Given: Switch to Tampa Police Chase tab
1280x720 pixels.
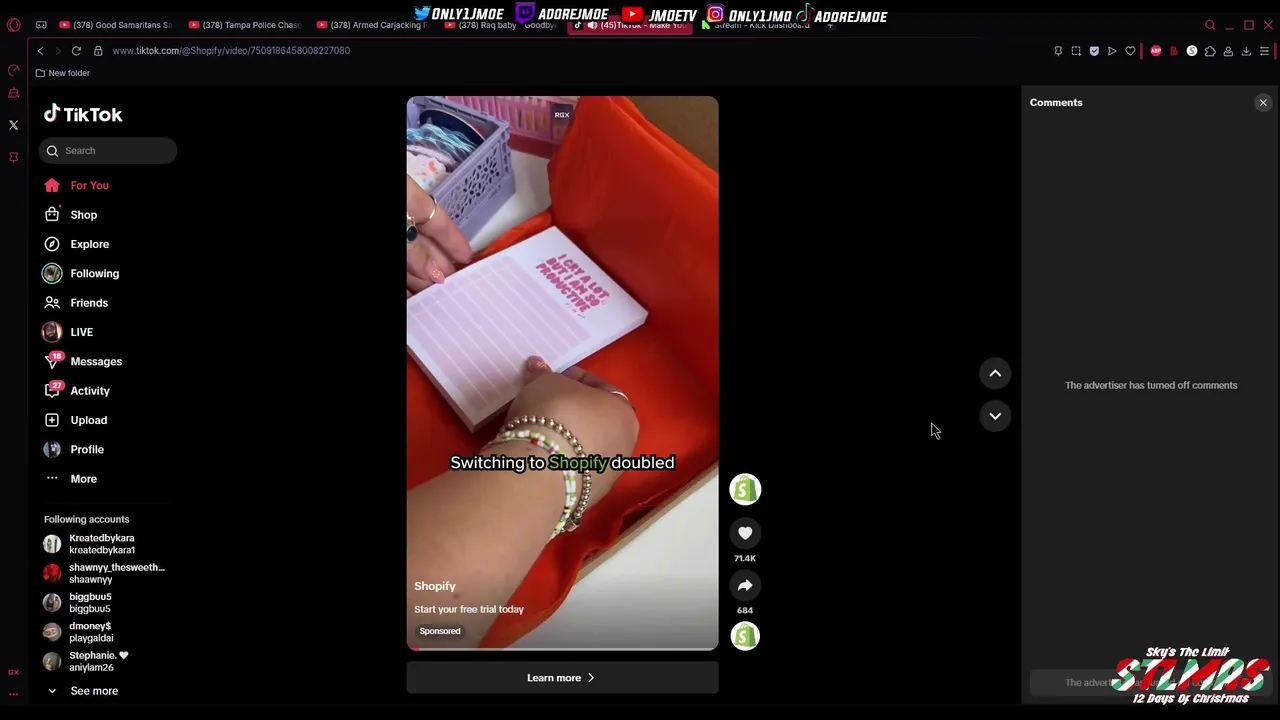Looking at the screenshot, I should pos(245,25).
